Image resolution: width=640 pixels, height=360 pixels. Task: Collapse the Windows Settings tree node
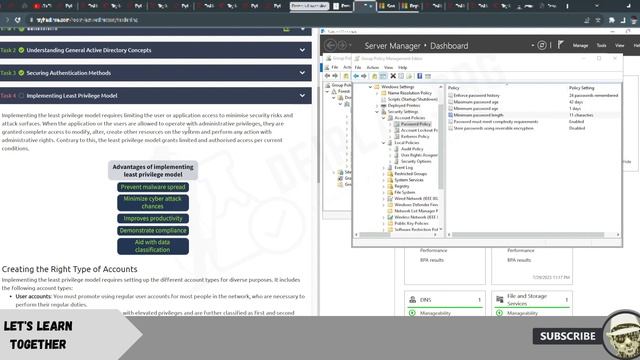[370, 87]
